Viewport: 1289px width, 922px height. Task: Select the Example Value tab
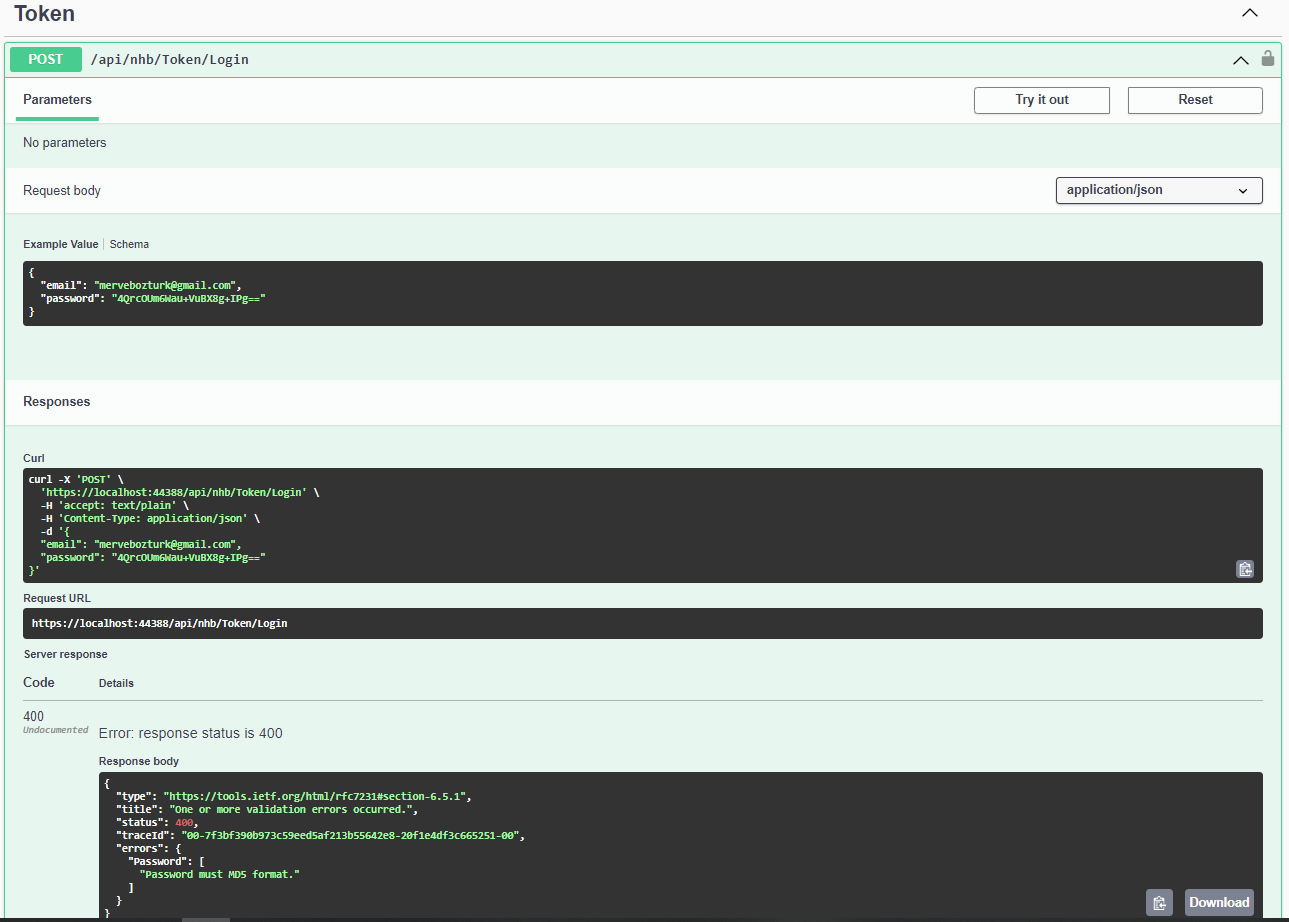[60, 243]
